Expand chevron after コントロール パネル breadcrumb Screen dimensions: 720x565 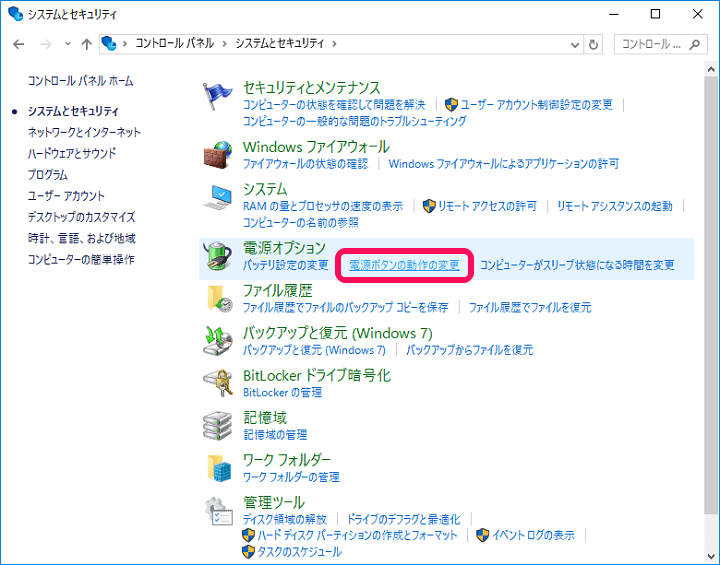(x=225, y=44)
